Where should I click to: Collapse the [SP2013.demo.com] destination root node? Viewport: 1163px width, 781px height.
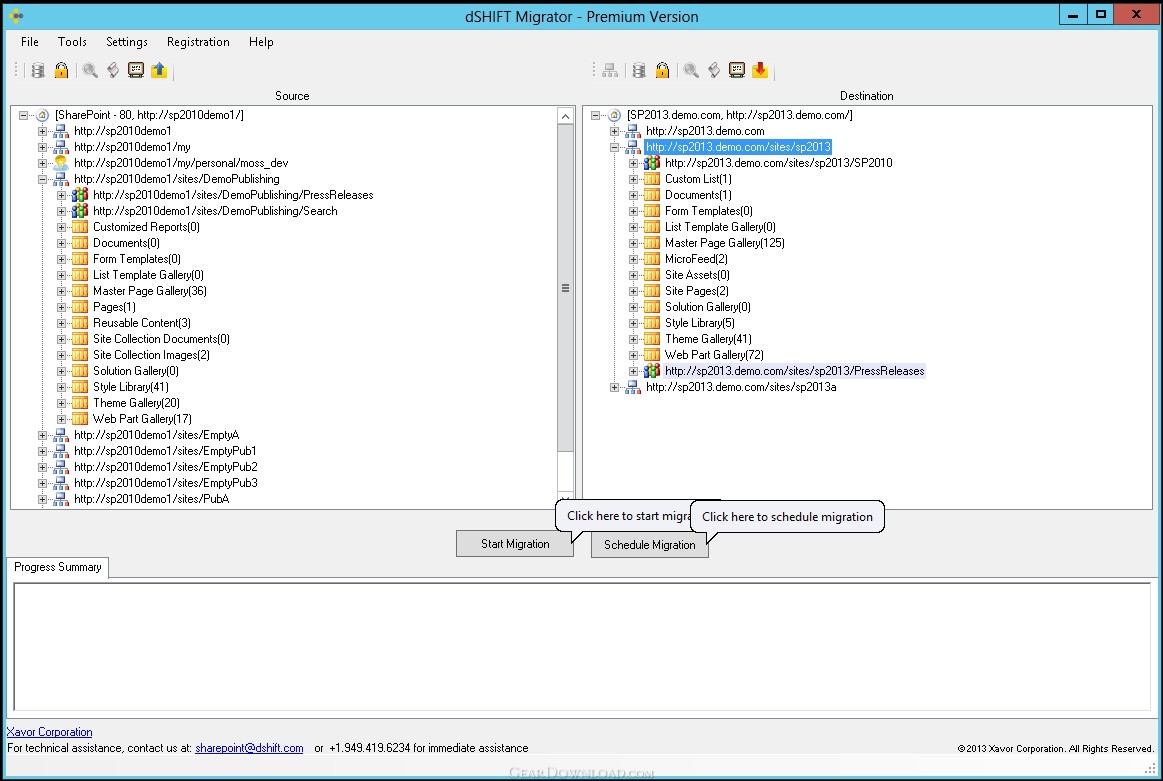(596, 115)
